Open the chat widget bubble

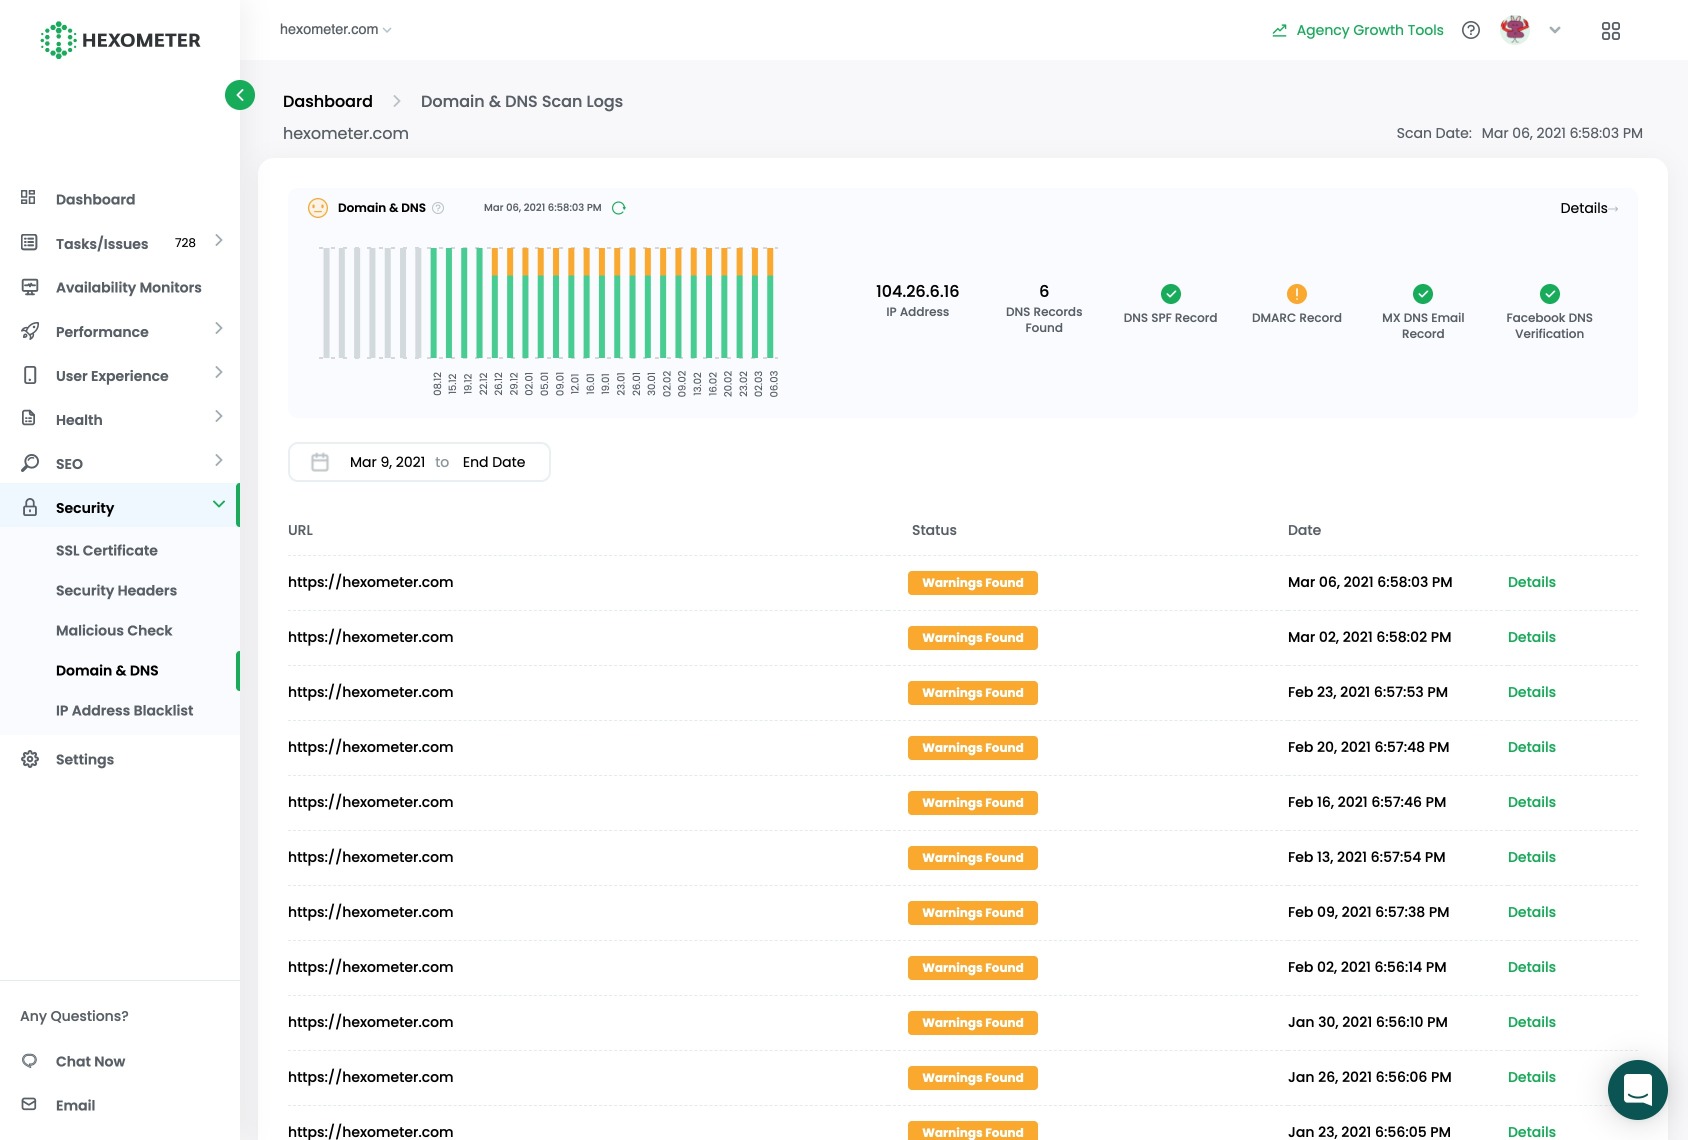[1637, 1089]
